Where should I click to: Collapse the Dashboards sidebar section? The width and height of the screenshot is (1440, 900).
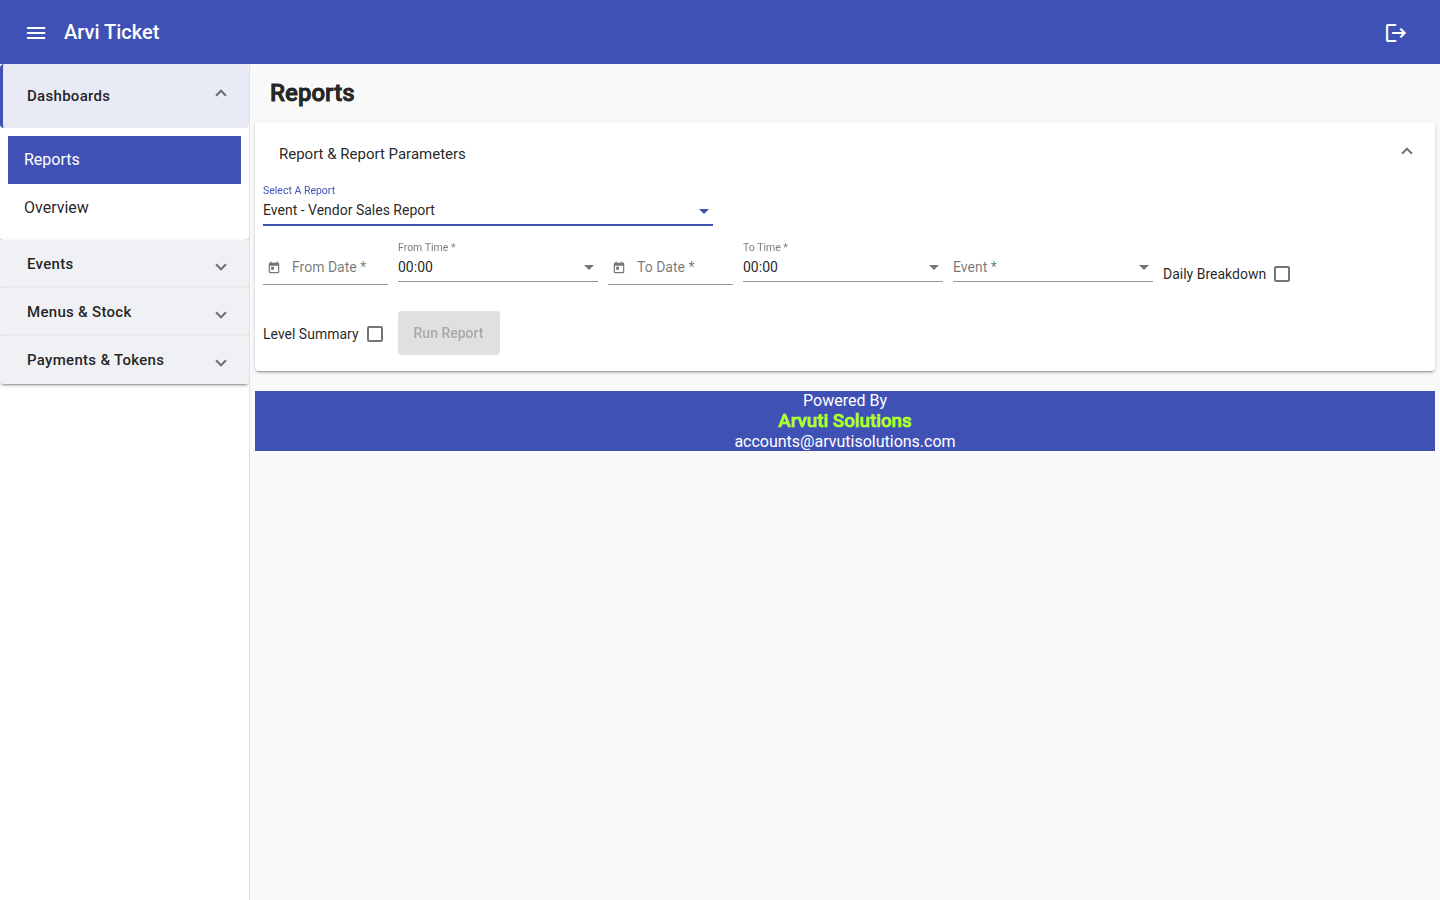[x=125, y=96]
